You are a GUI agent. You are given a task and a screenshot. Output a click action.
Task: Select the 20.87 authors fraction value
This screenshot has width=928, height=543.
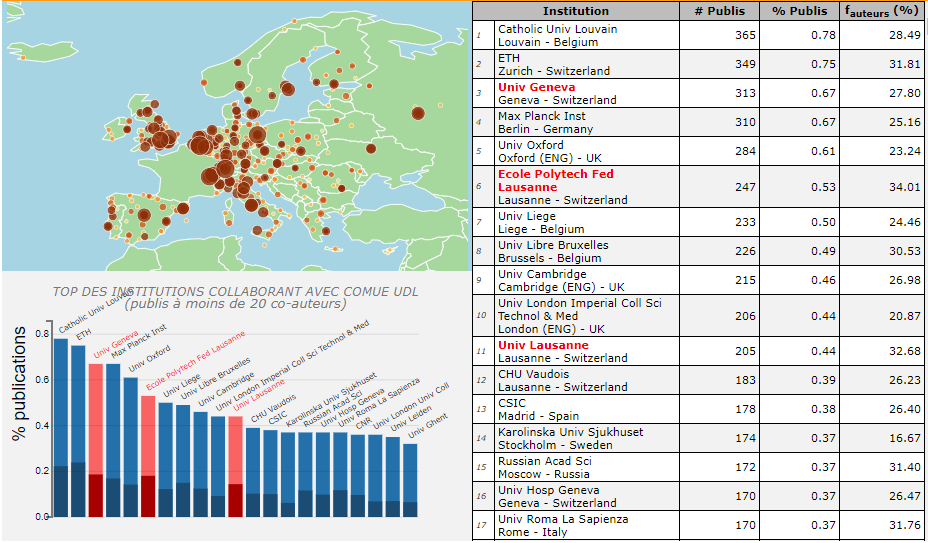coord(905,316)
